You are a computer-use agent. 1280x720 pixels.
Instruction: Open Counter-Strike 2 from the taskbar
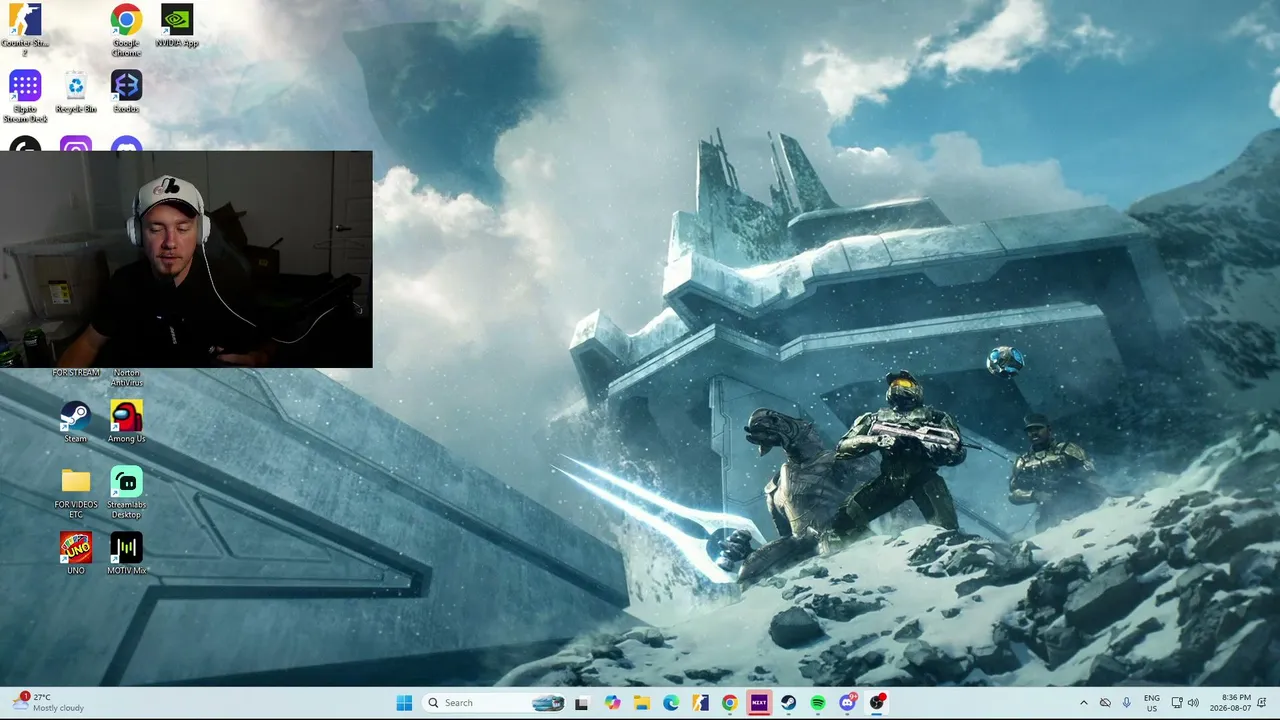point(700,703)
